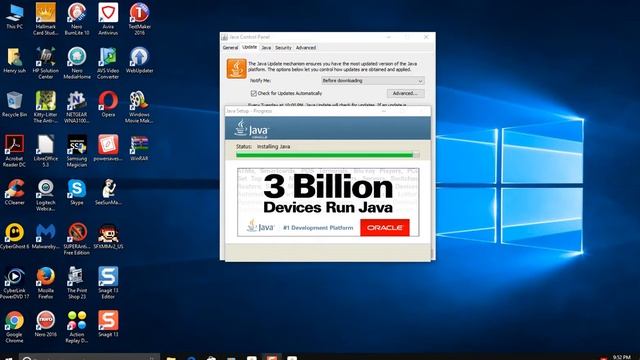Open the Logitech Webcam shortcut

[45, 195]
